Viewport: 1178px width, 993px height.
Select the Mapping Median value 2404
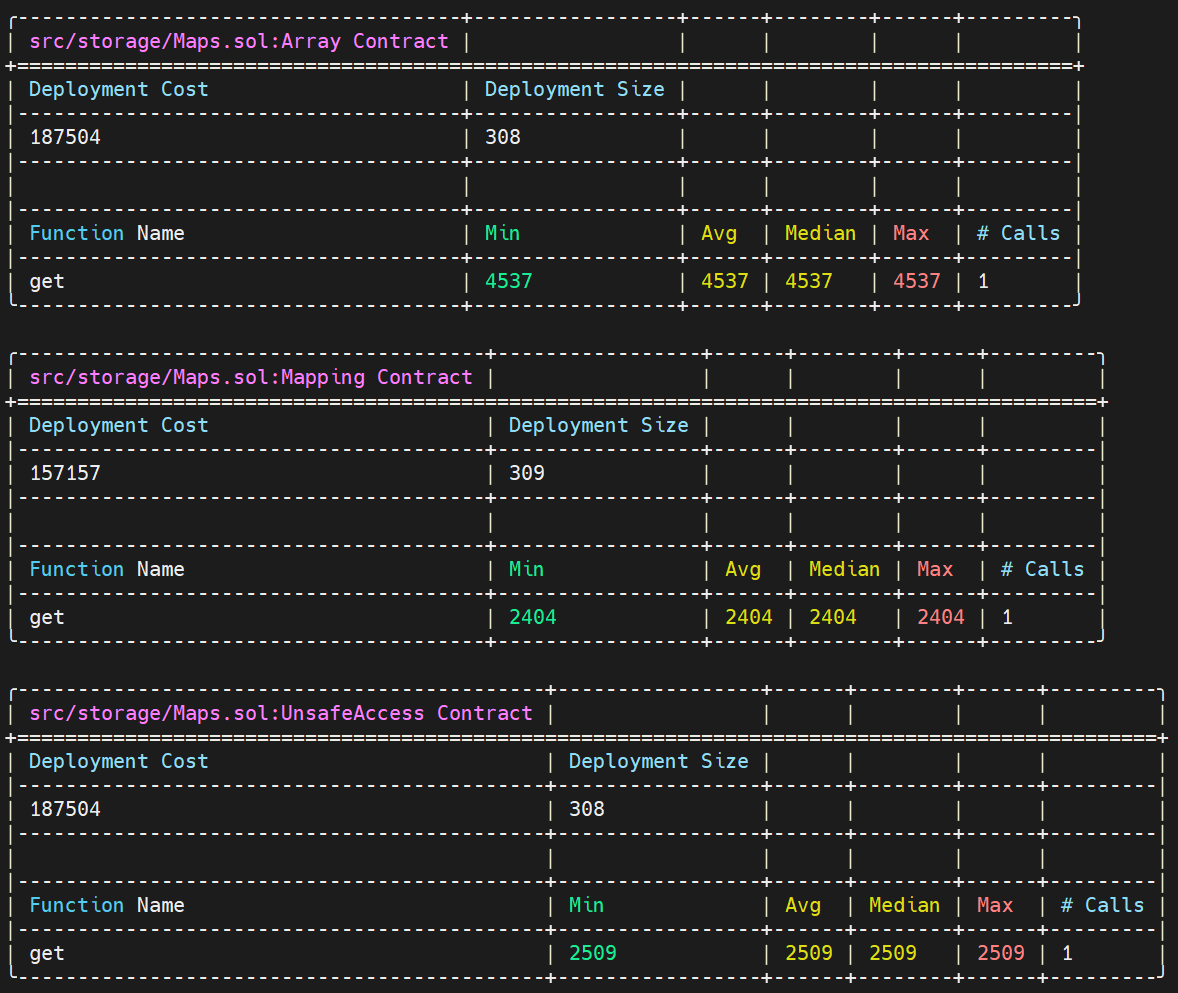pyautogui.click(x=833, y=617)
